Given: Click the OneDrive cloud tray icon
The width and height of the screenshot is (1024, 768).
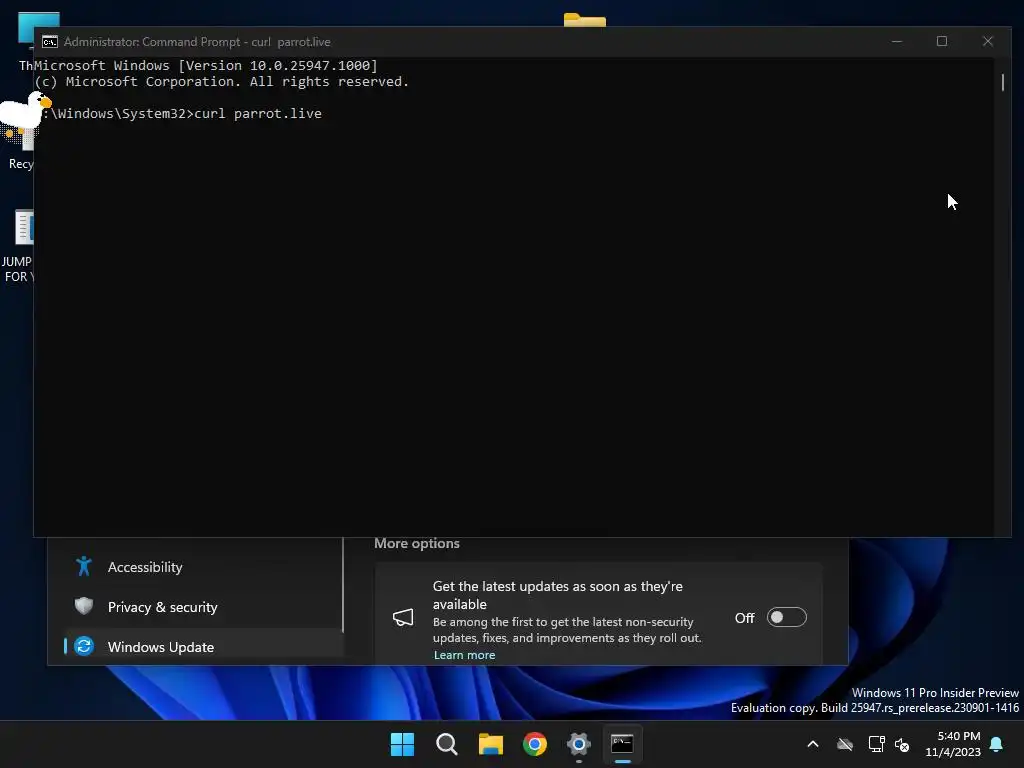Looking at the screenshot, I should click(845, 744).
